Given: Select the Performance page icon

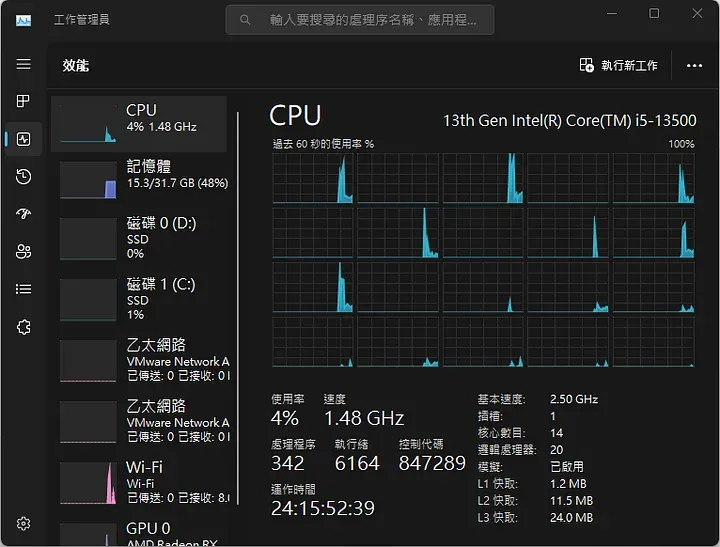Looking at the screenshot, I should (23, 139).
